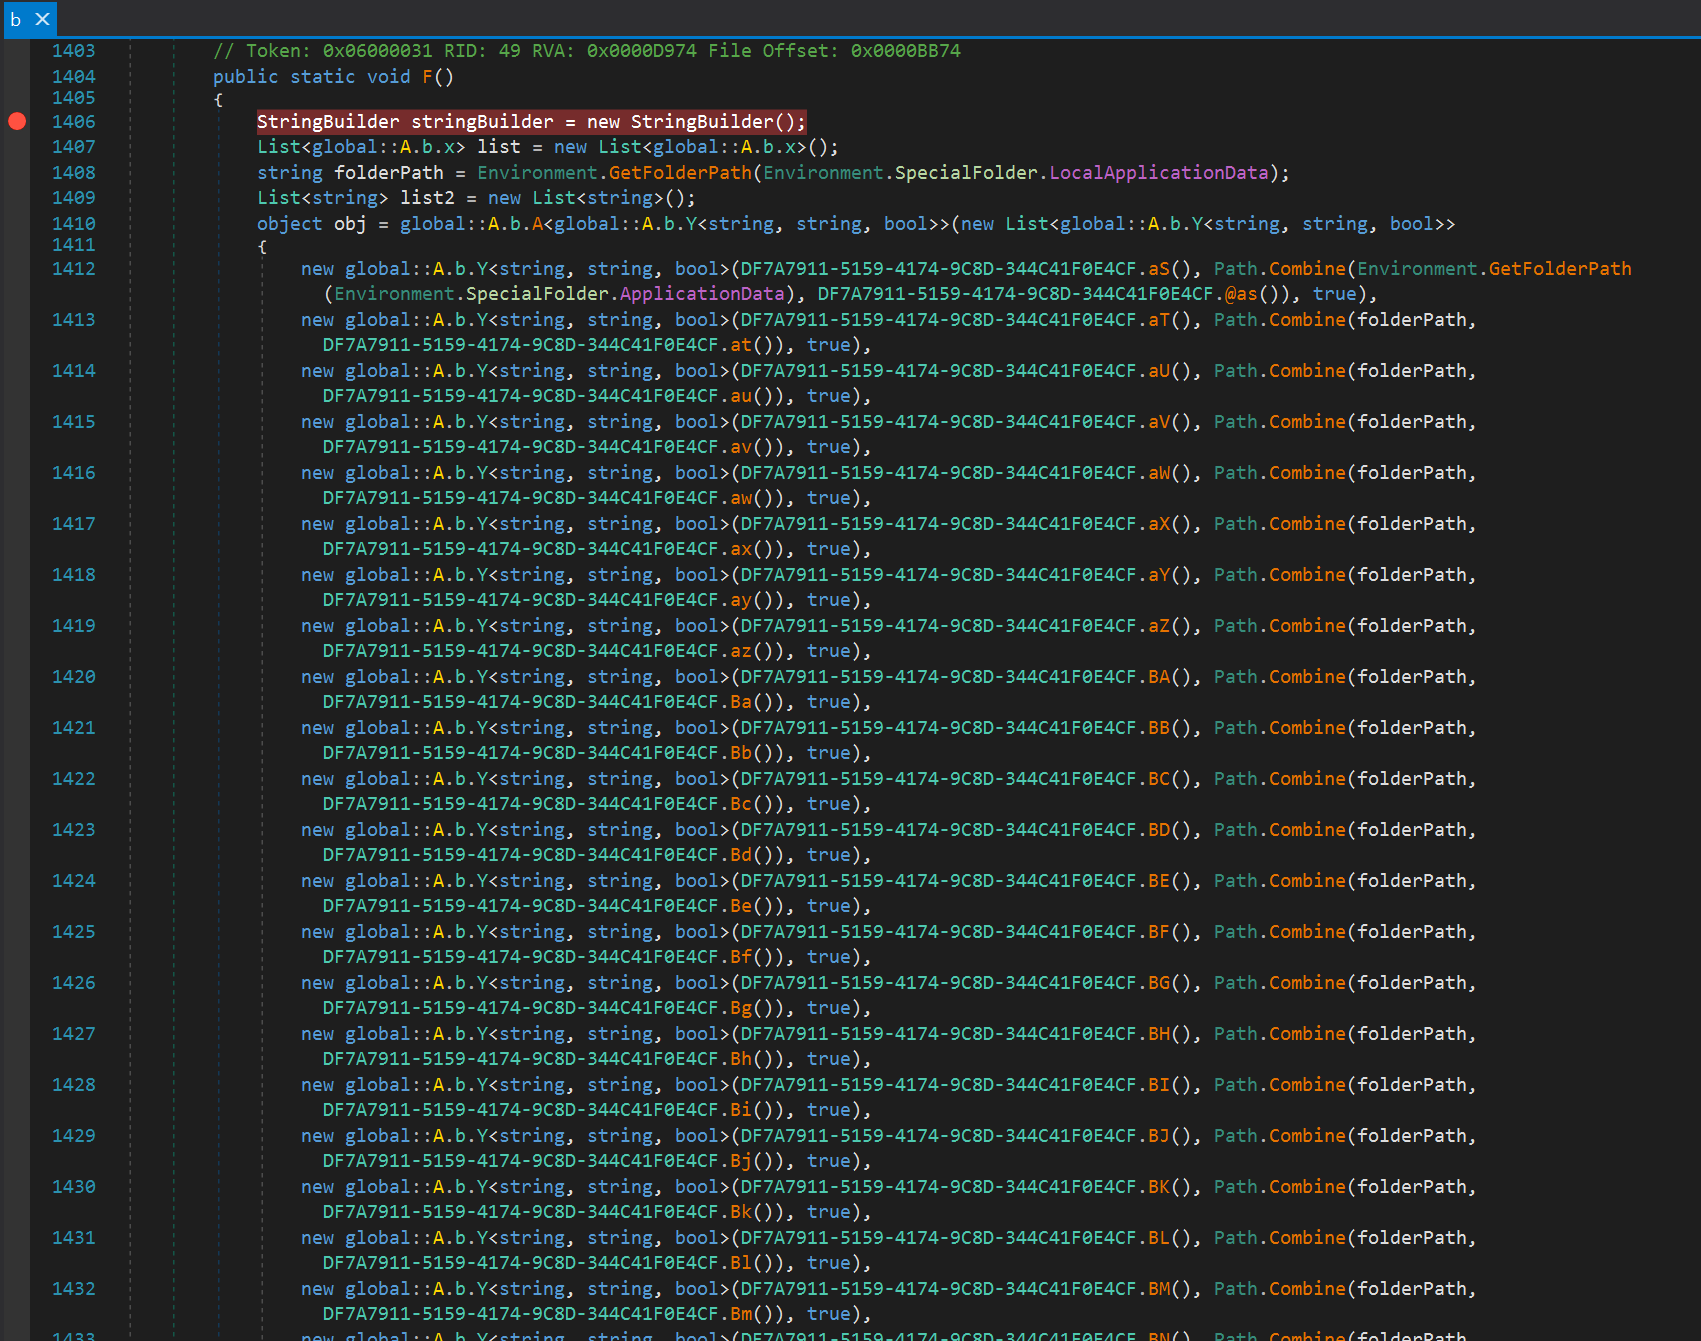Image resolution: width=1701 pixels, height=1341 pixels.
Task: Click the method name F on line 1404
Action: (x=427, y=77)
